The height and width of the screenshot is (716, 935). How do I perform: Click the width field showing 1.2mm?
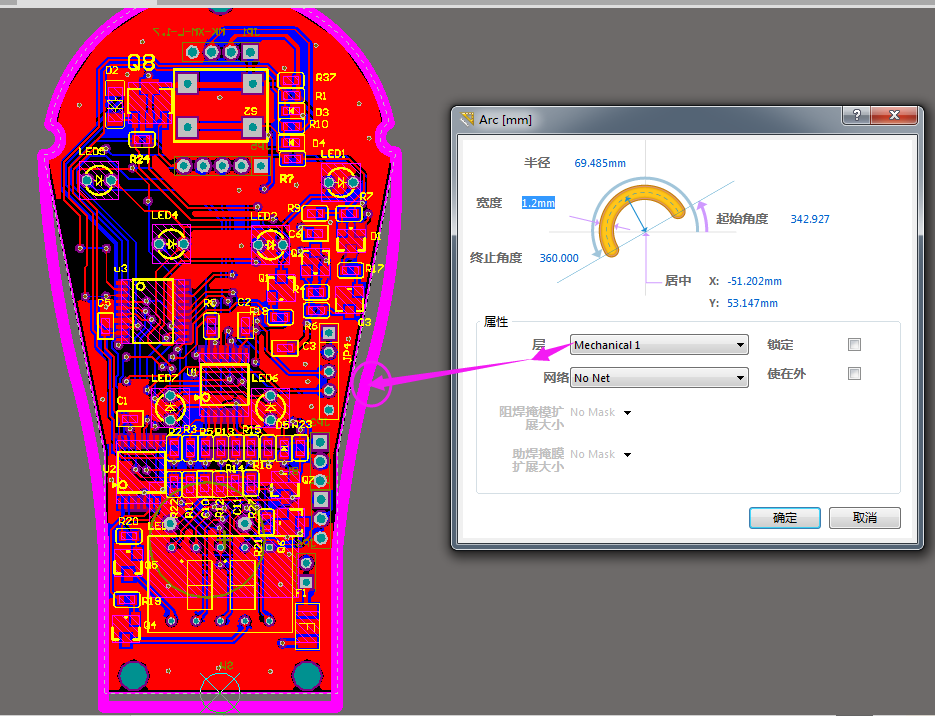pyautogui.click(x=538, y=203)
